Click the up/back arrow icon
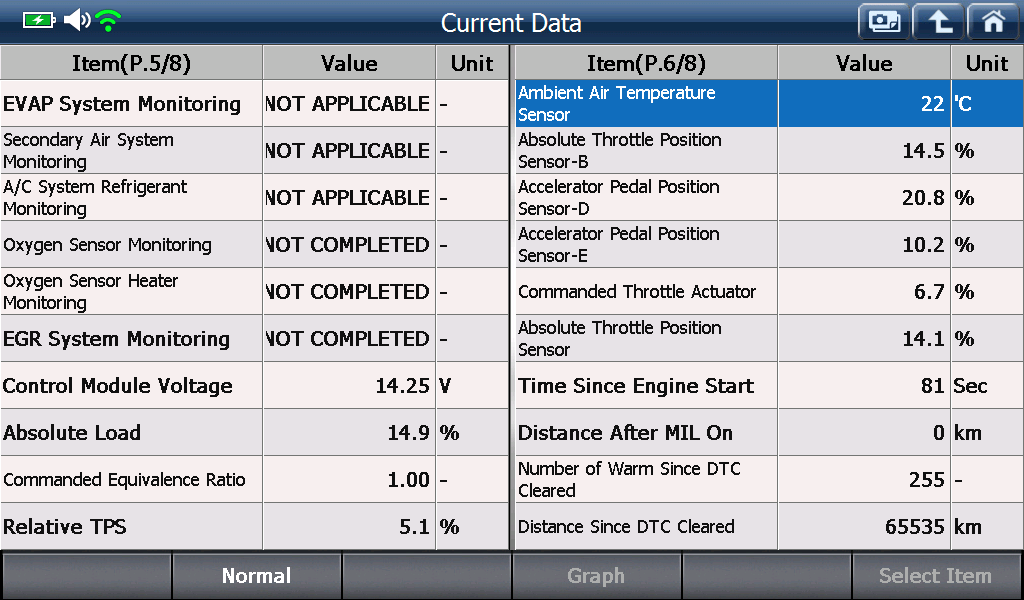The height and width of the screenshot is (600, 1024). coord(938,22)
